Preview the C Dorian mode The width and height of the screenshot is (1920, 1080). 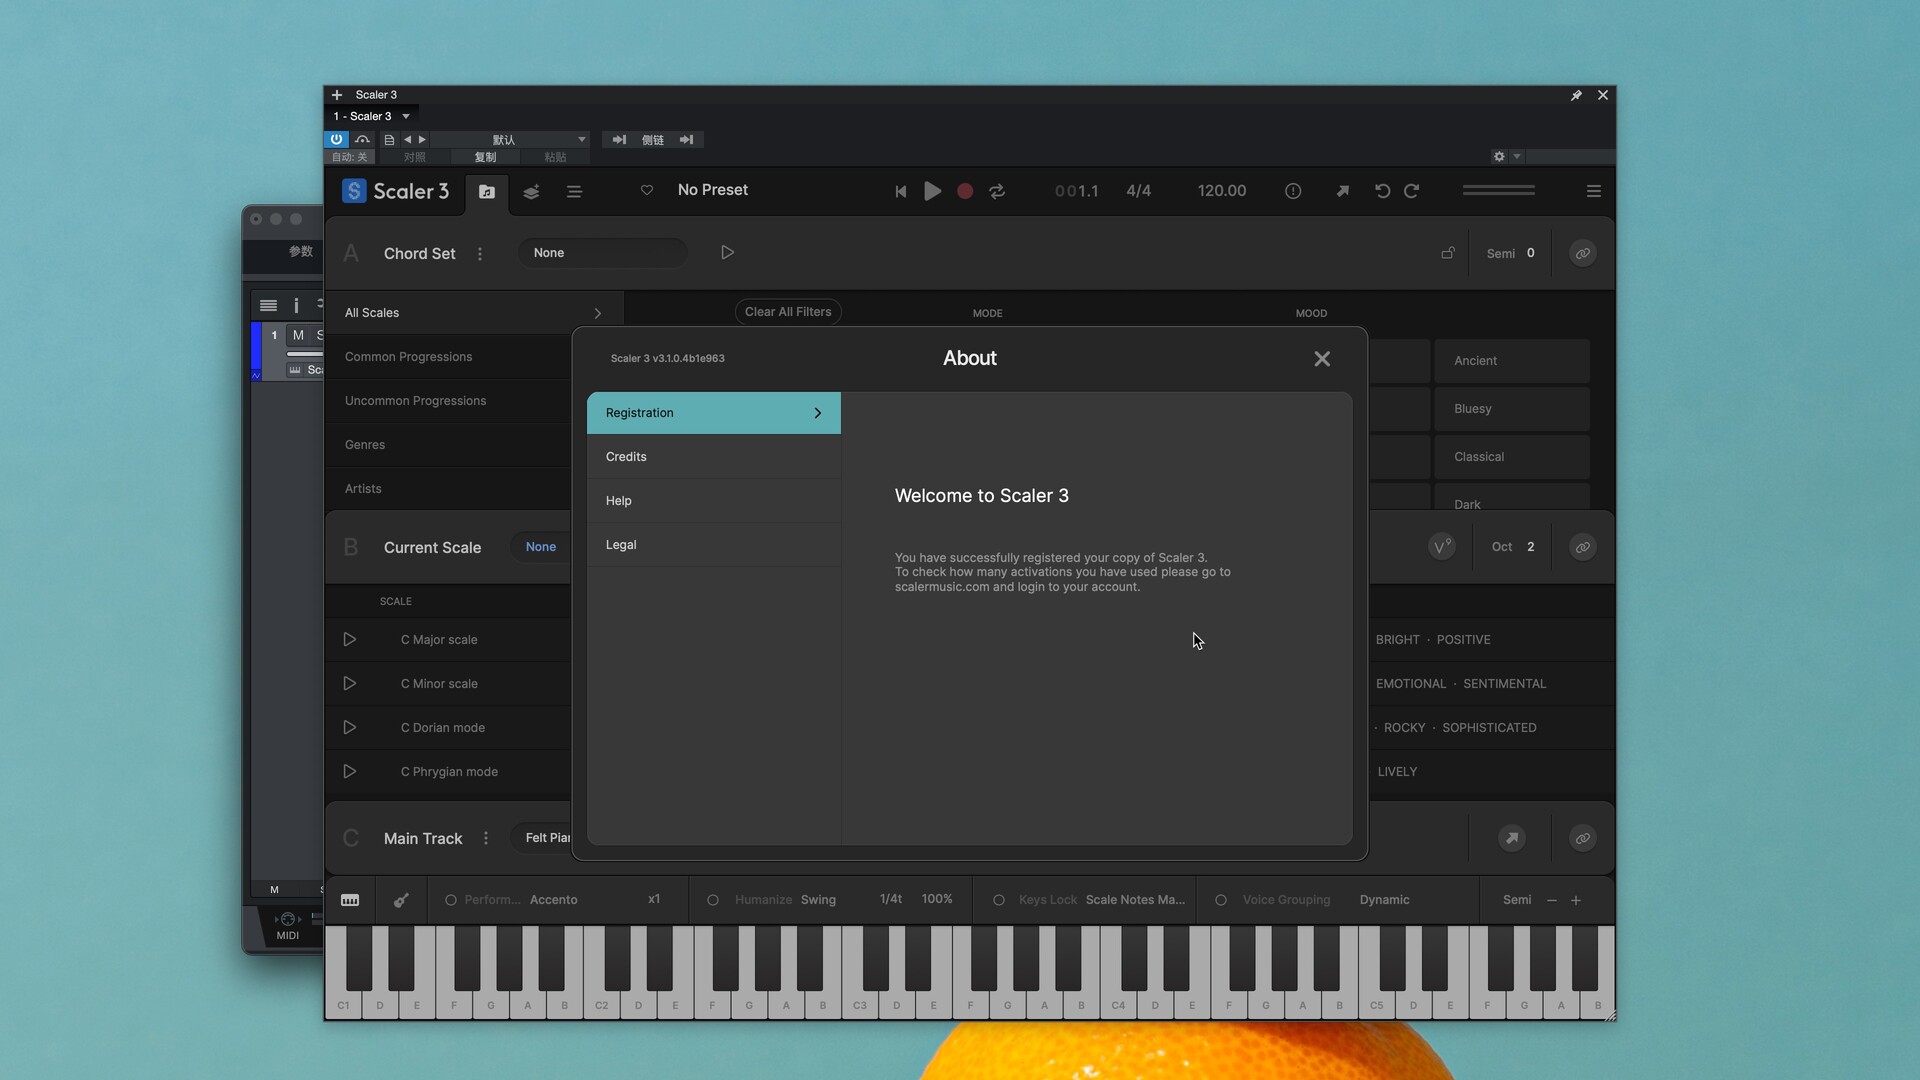click(349, 727)
